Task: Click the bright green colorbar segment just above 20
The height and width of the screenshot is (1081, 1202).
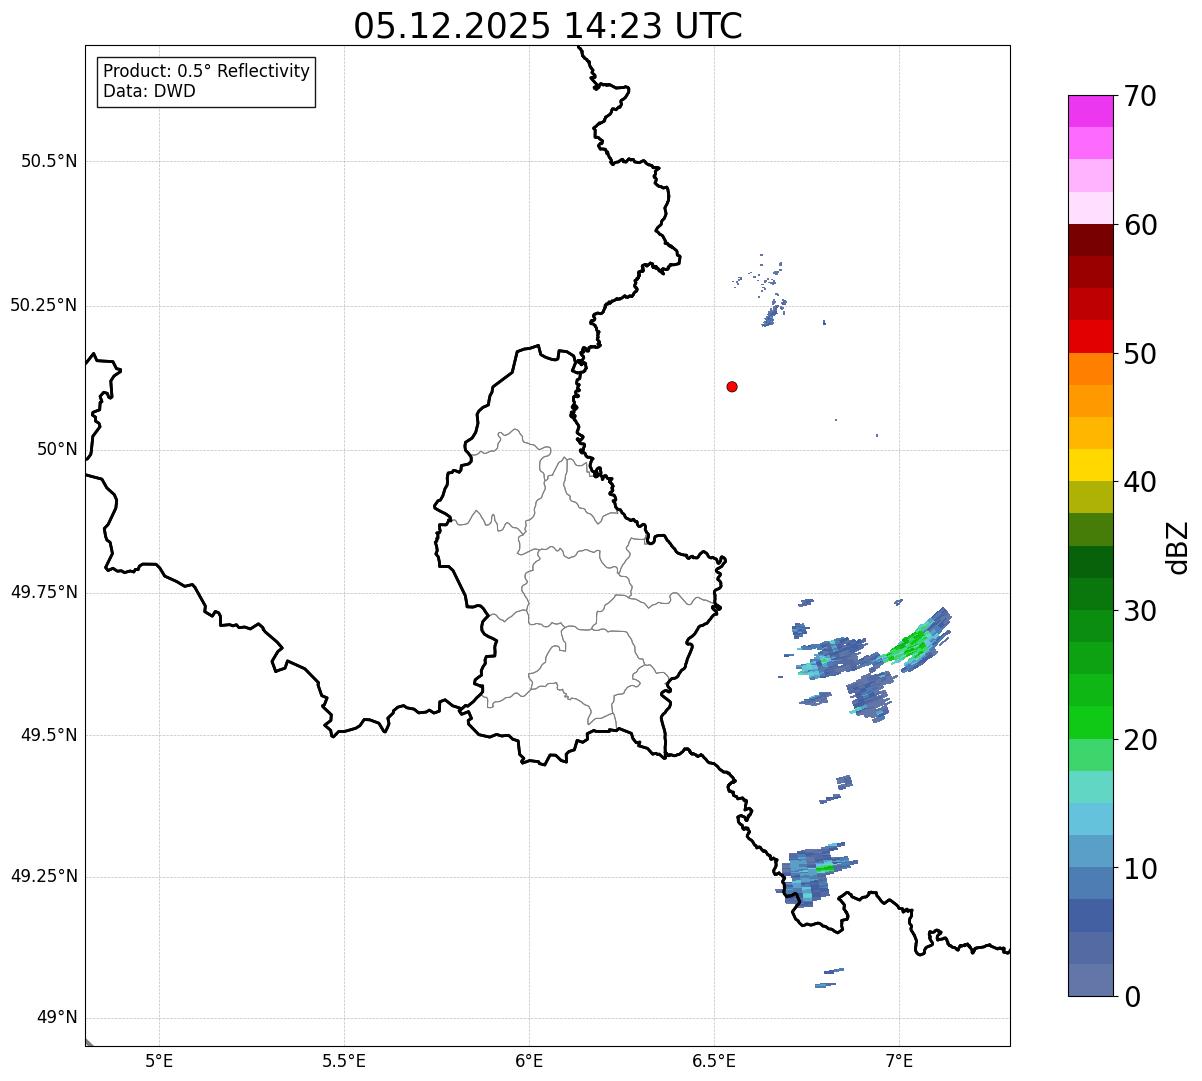Action: coord(1091,723)
